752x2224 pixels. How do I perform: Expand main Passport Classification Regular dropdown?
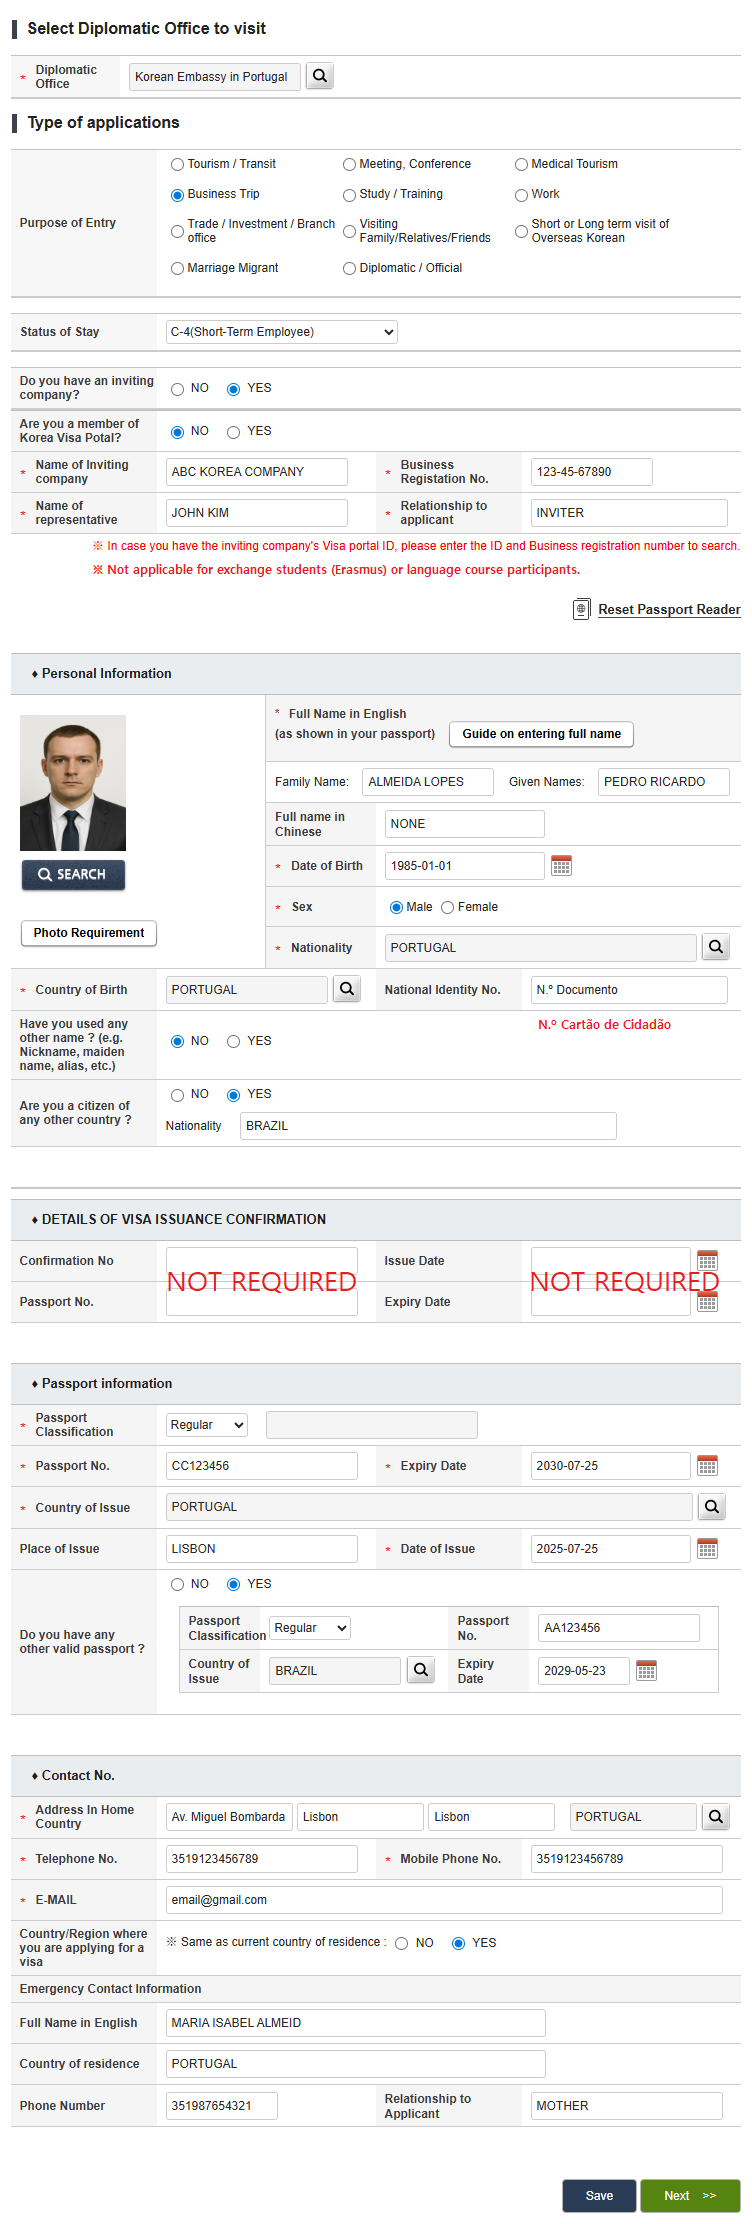tap(207, 1425)
